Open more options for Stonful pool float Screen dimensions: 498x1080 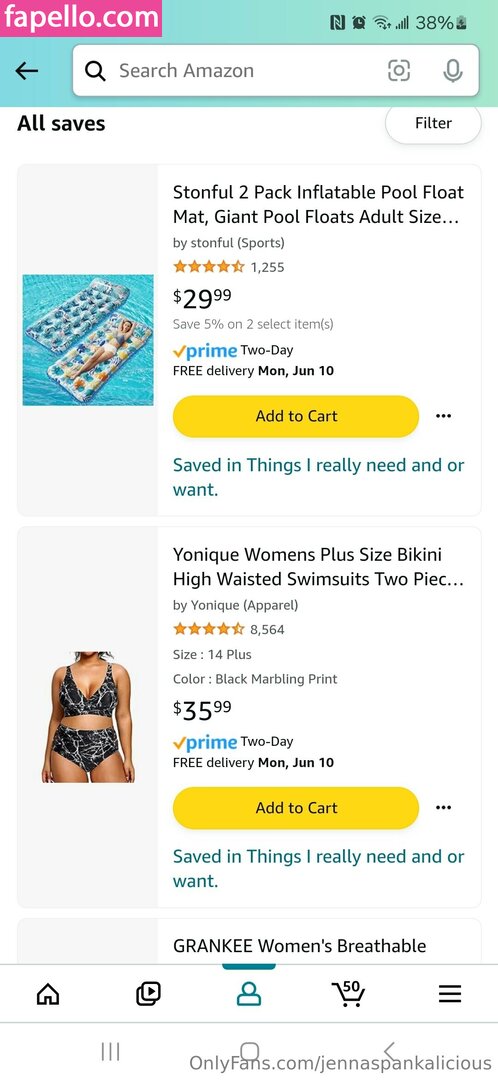[x=444, y=416]
